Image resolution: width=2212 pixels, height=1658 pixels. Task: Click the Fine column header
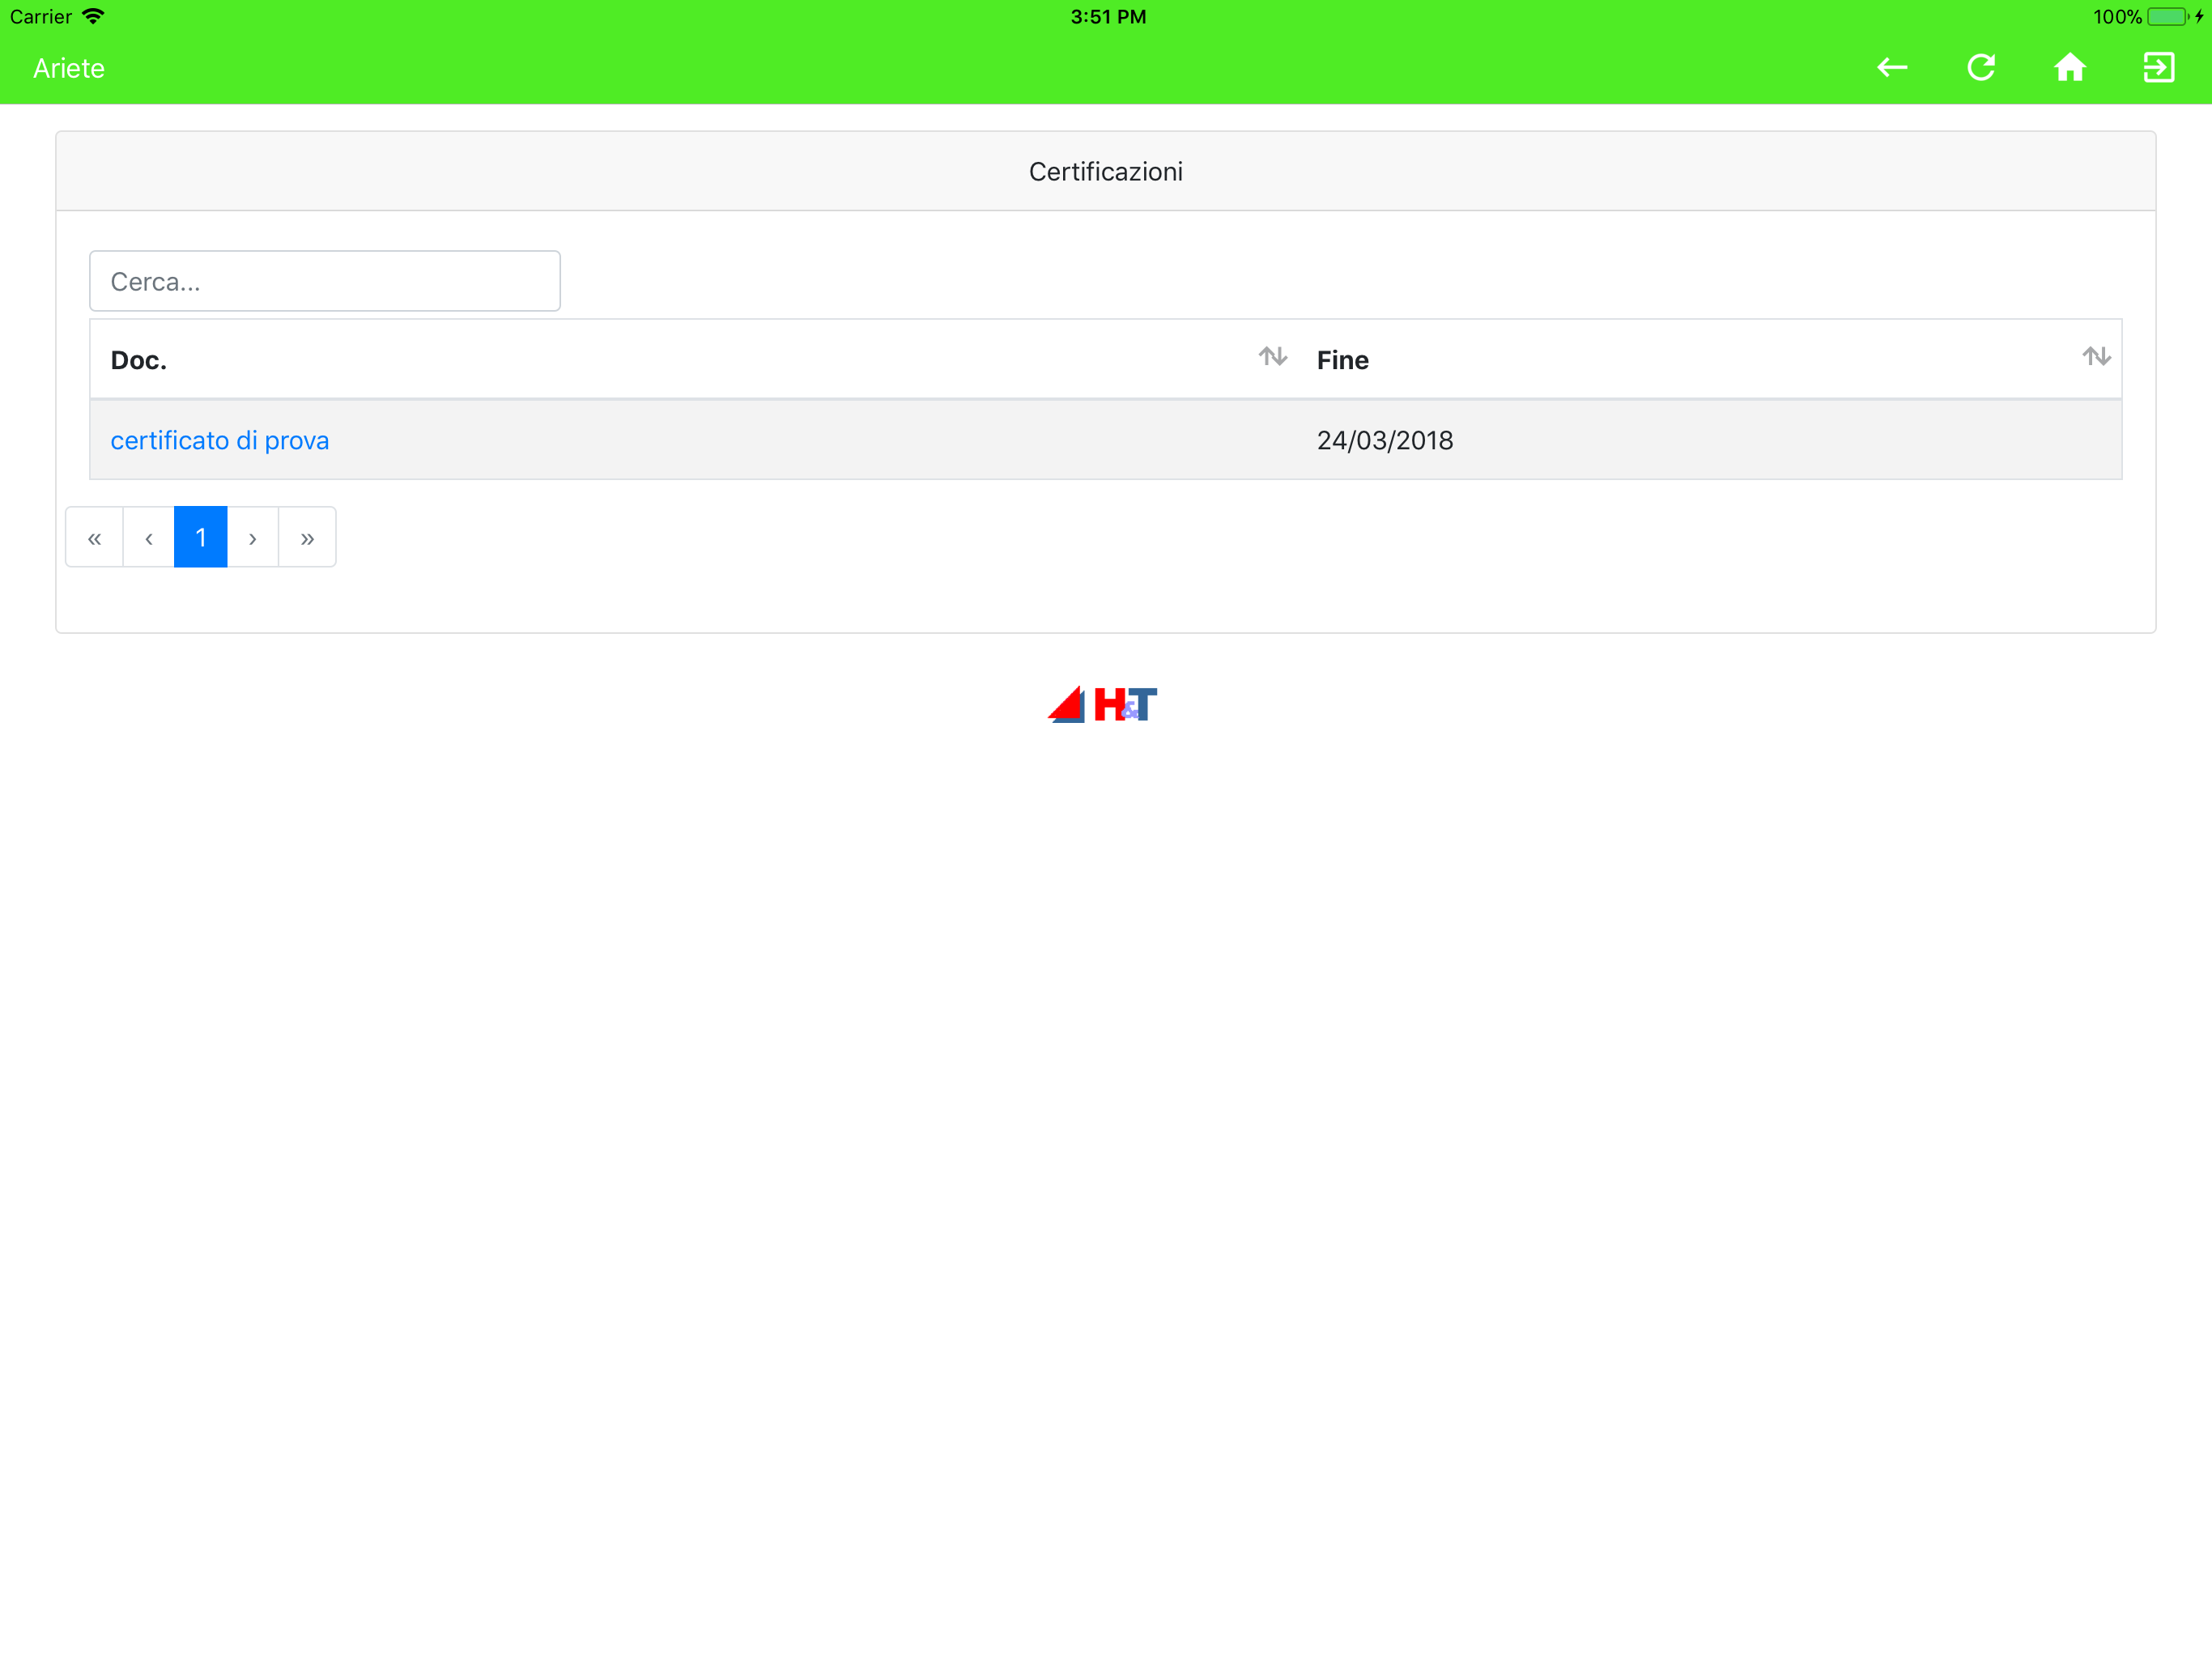[1342, 361]
